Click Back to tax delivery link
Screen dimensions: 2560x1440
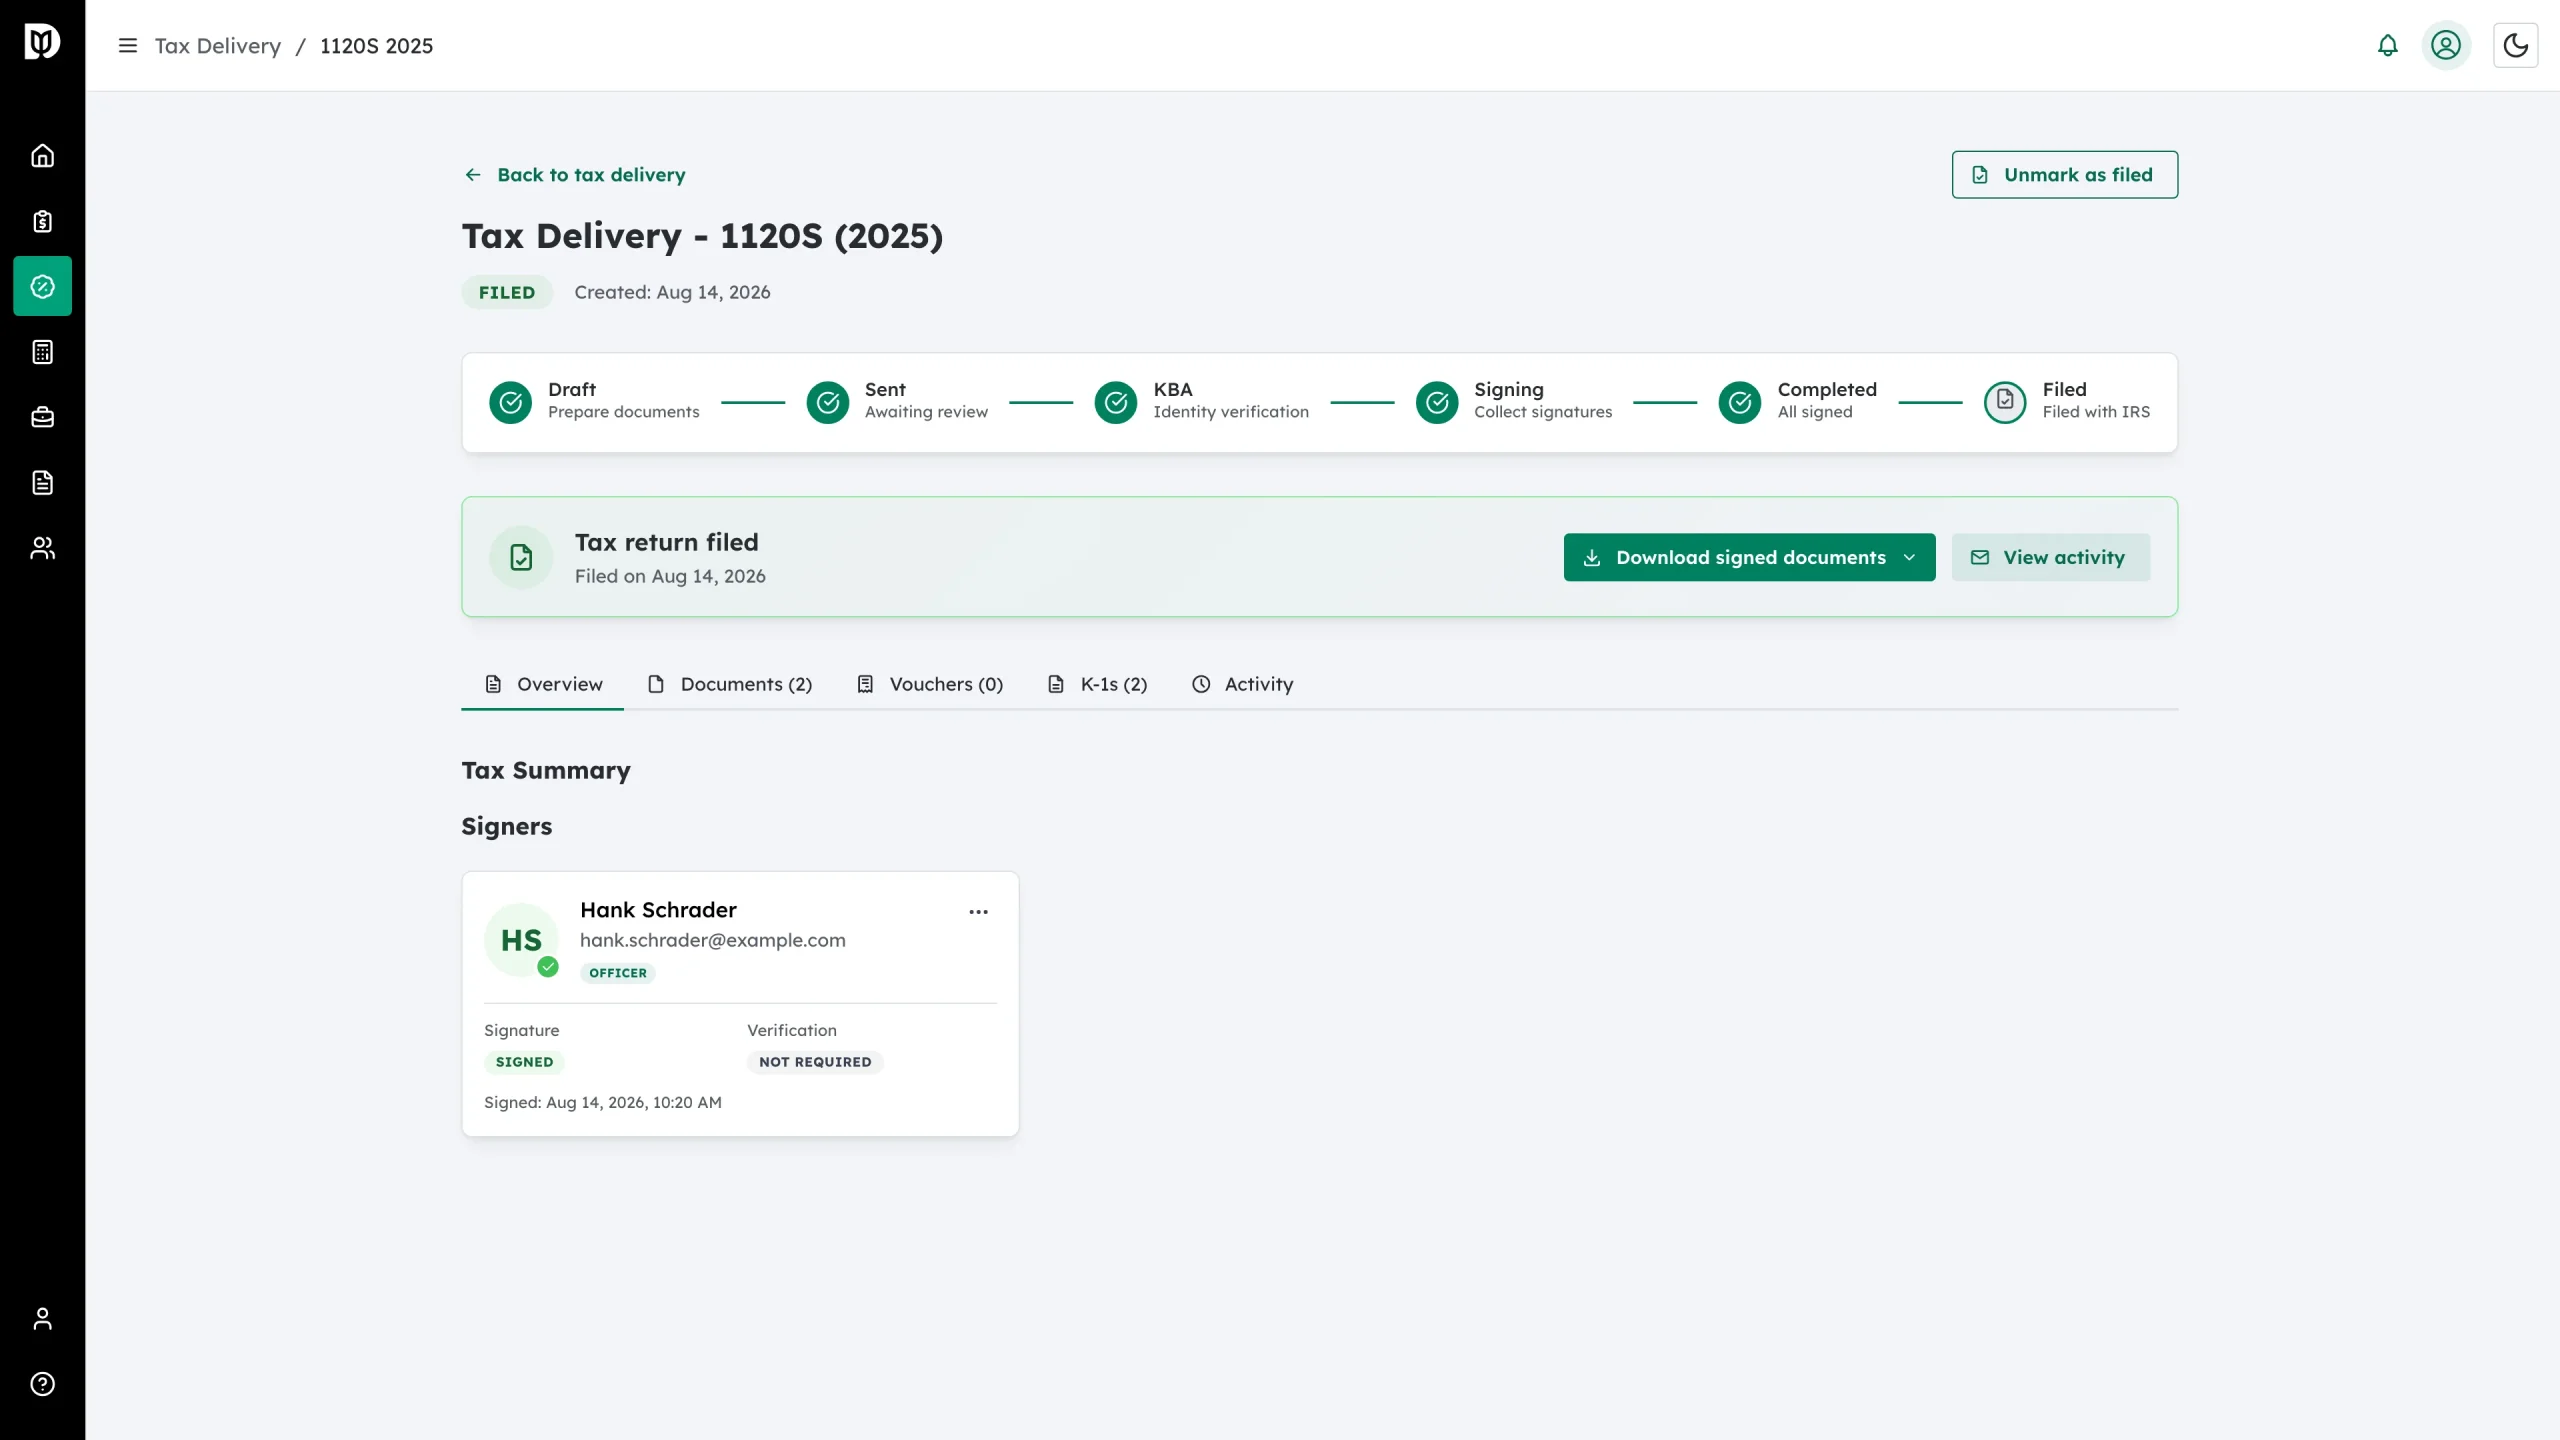click(575, 175)
